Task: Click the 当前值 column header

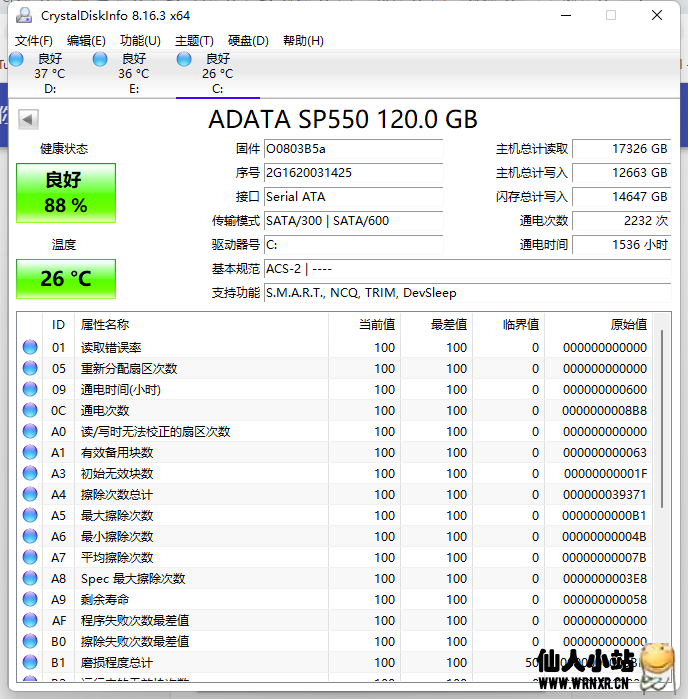Action: click(364, 325)
